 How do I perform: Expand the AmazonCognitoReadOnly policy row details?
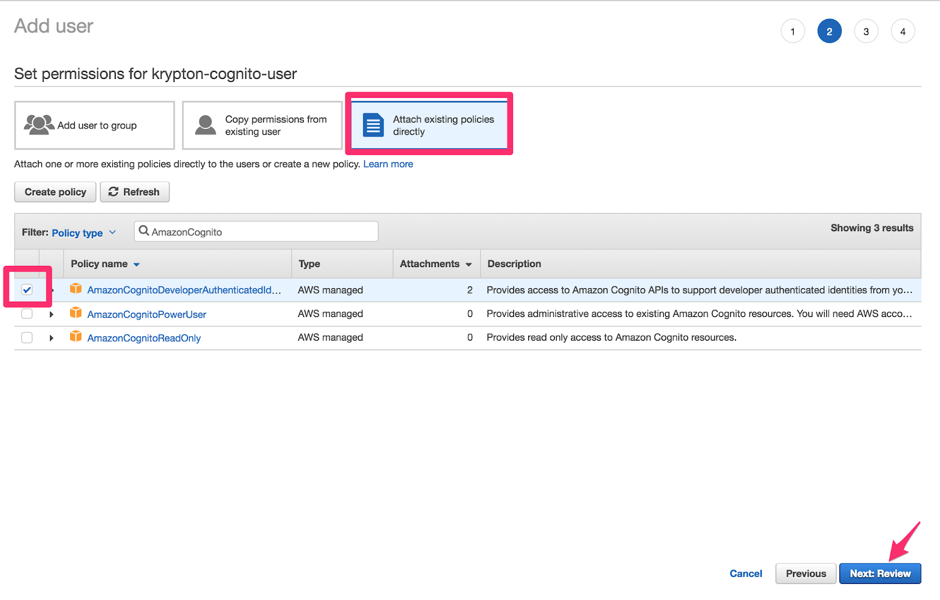51,338
